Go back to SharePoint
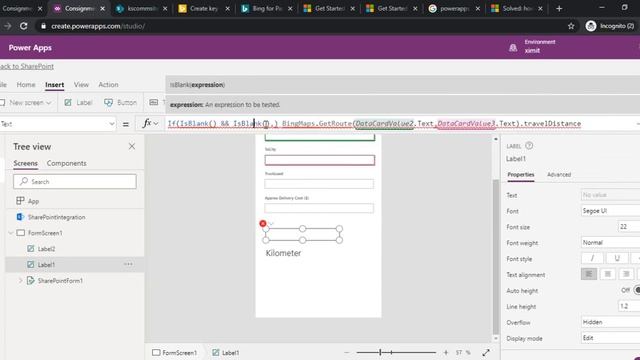Image resolution: width=640 pixels, height=360 pixels. (27, 66)
